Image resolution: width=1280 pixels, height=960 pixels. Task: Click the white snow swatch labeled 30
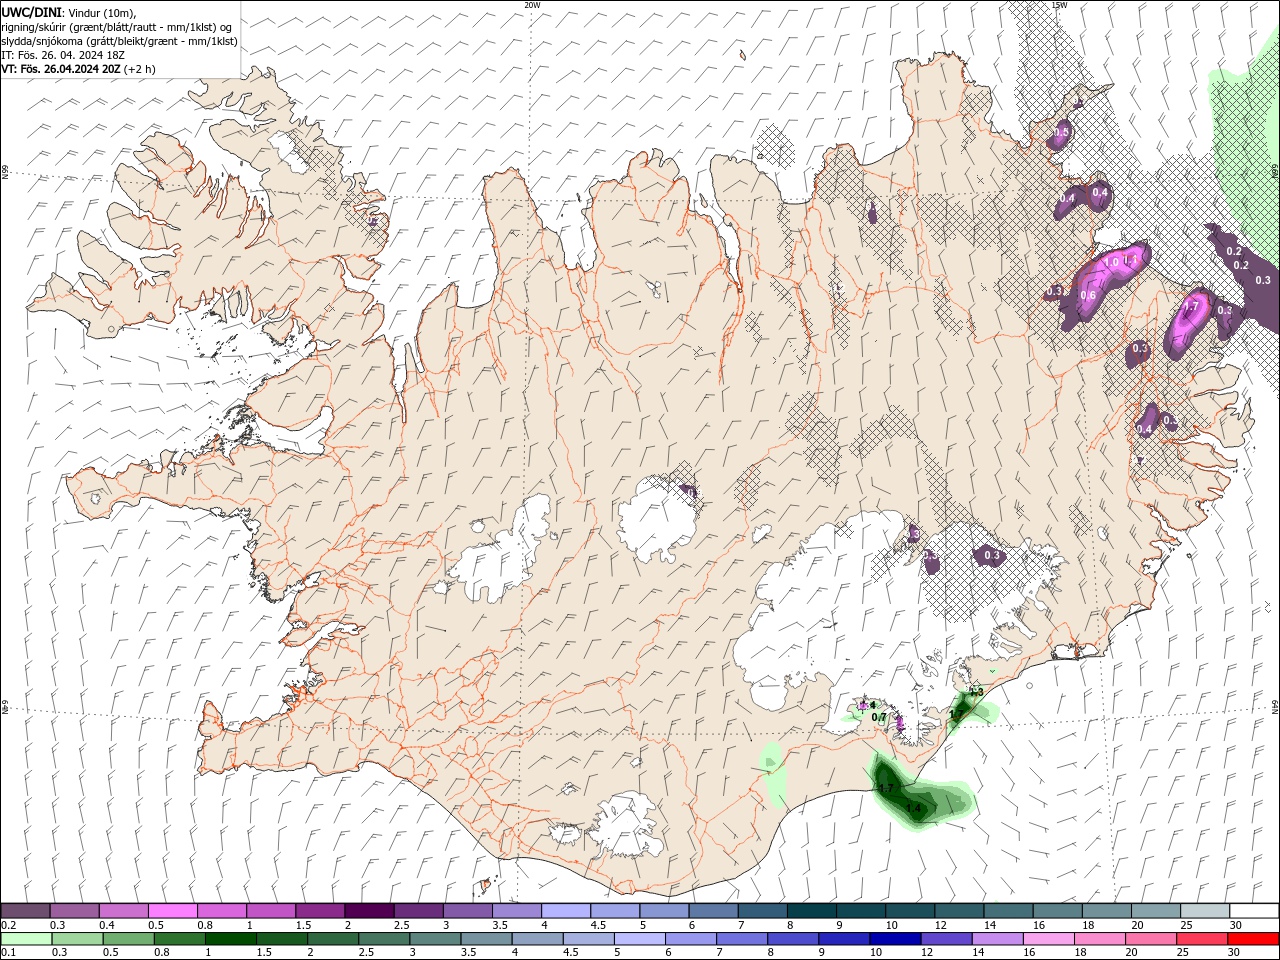pyautogui.click(x=1254, y=911)
